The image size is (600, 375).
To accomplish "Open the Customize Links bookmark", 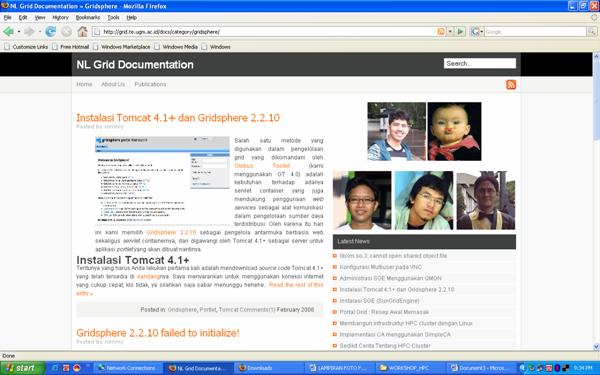I will (x=26, y=47).
